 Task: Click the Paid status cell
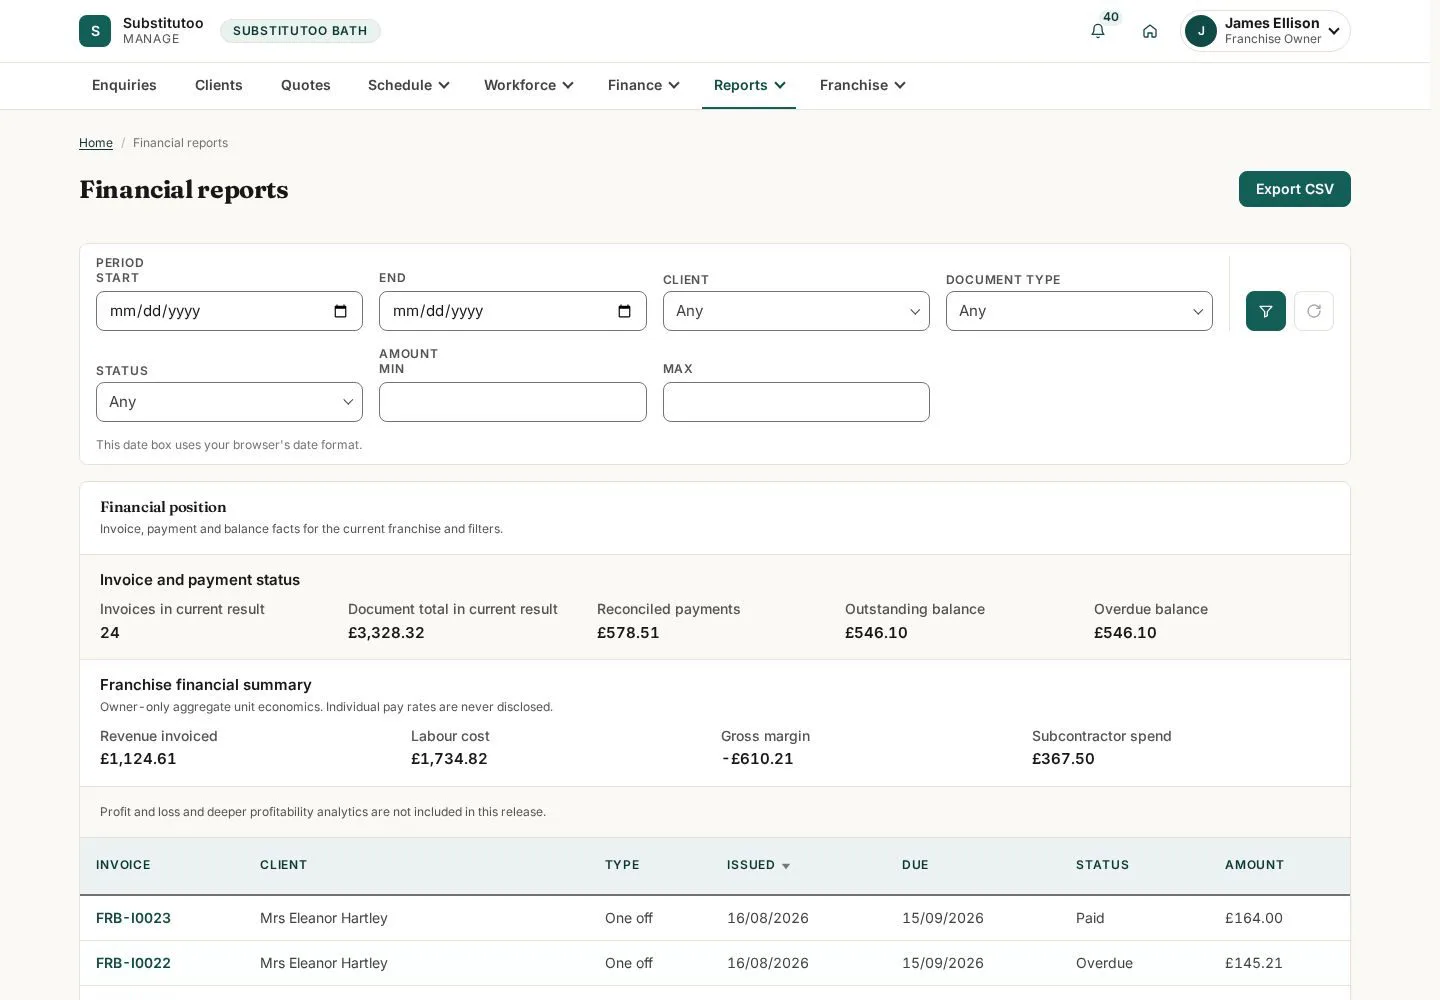(x=1090, y=918)
